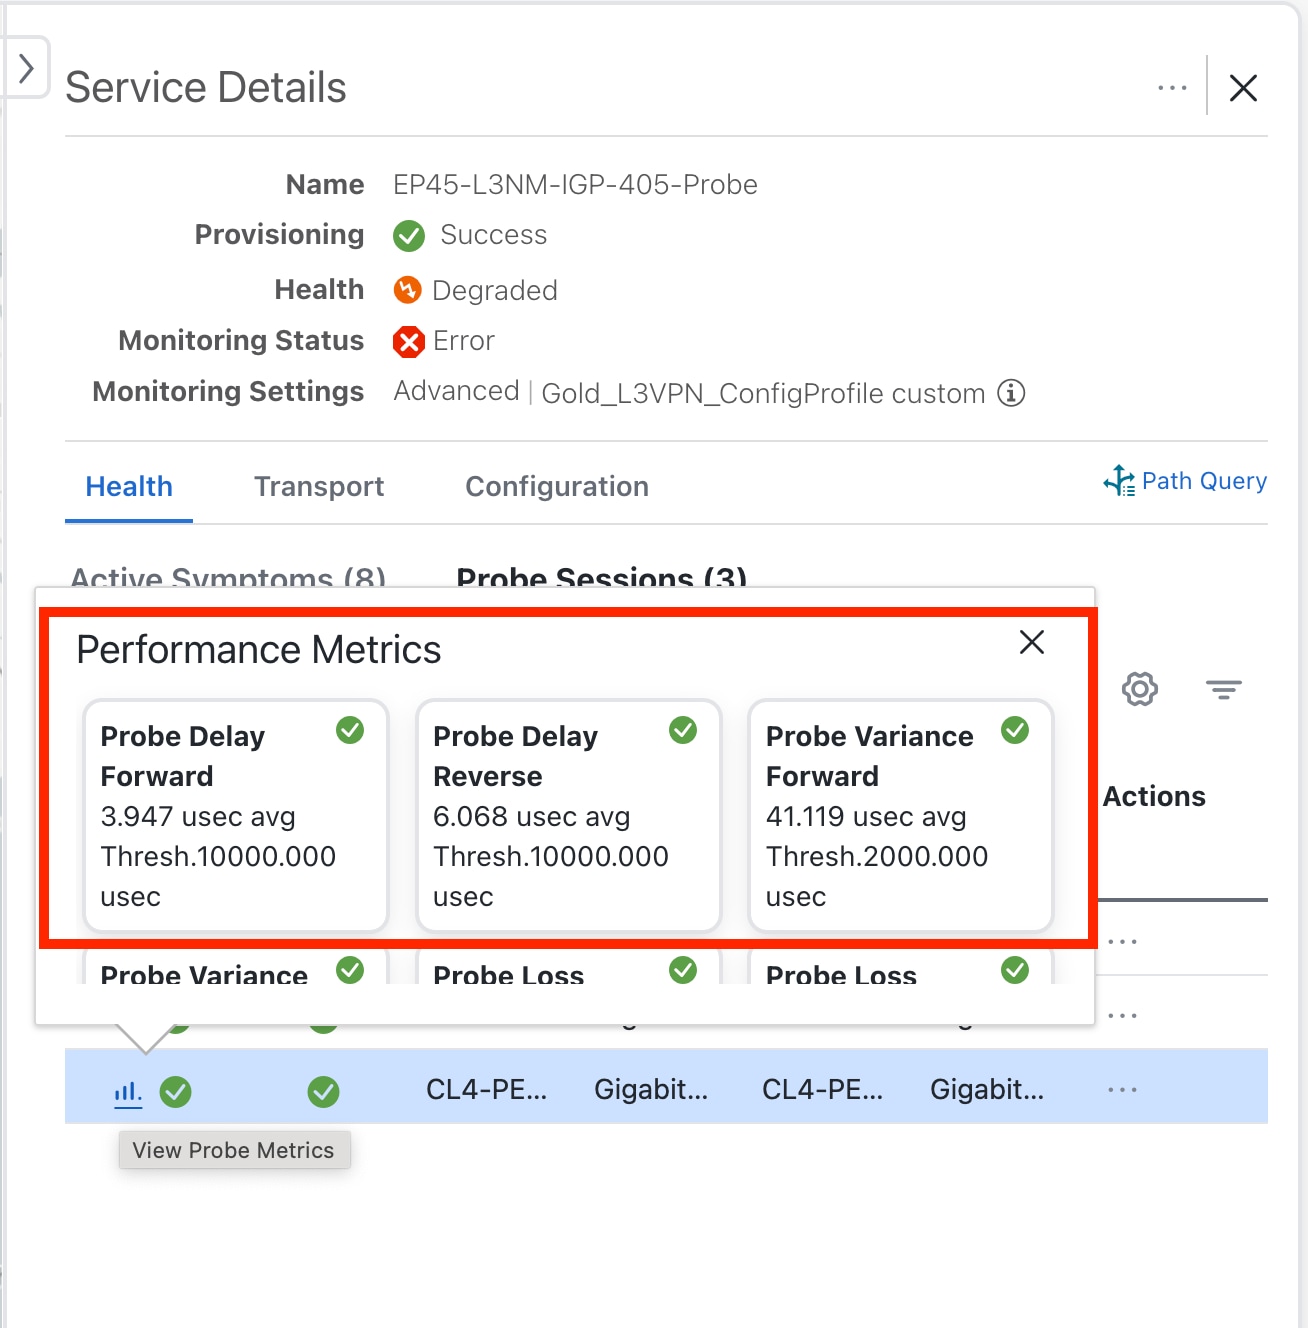This screenshot has width=1308, height=1328.
Task: Click the green Success check beside Provisioning
Action: pyautogui.click(x=408, y=236)
